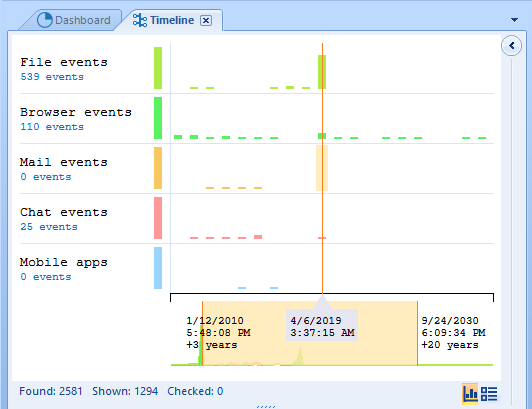Switch to bar chart timeline view

470,394
